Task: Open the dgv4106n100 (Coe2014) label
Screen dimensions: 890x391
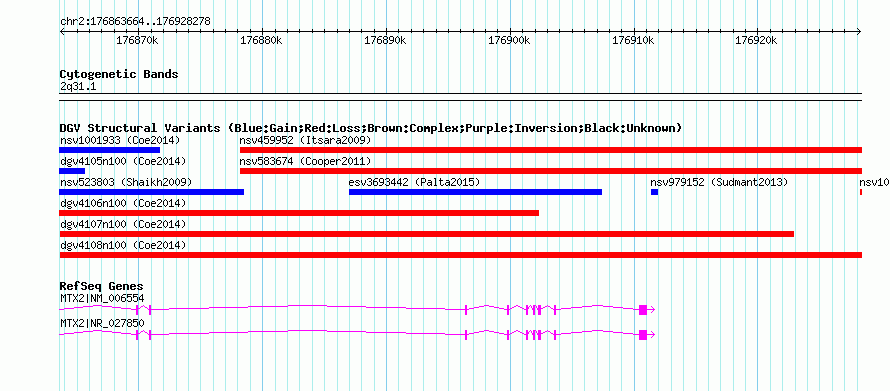Action: (x=123, y=203)
